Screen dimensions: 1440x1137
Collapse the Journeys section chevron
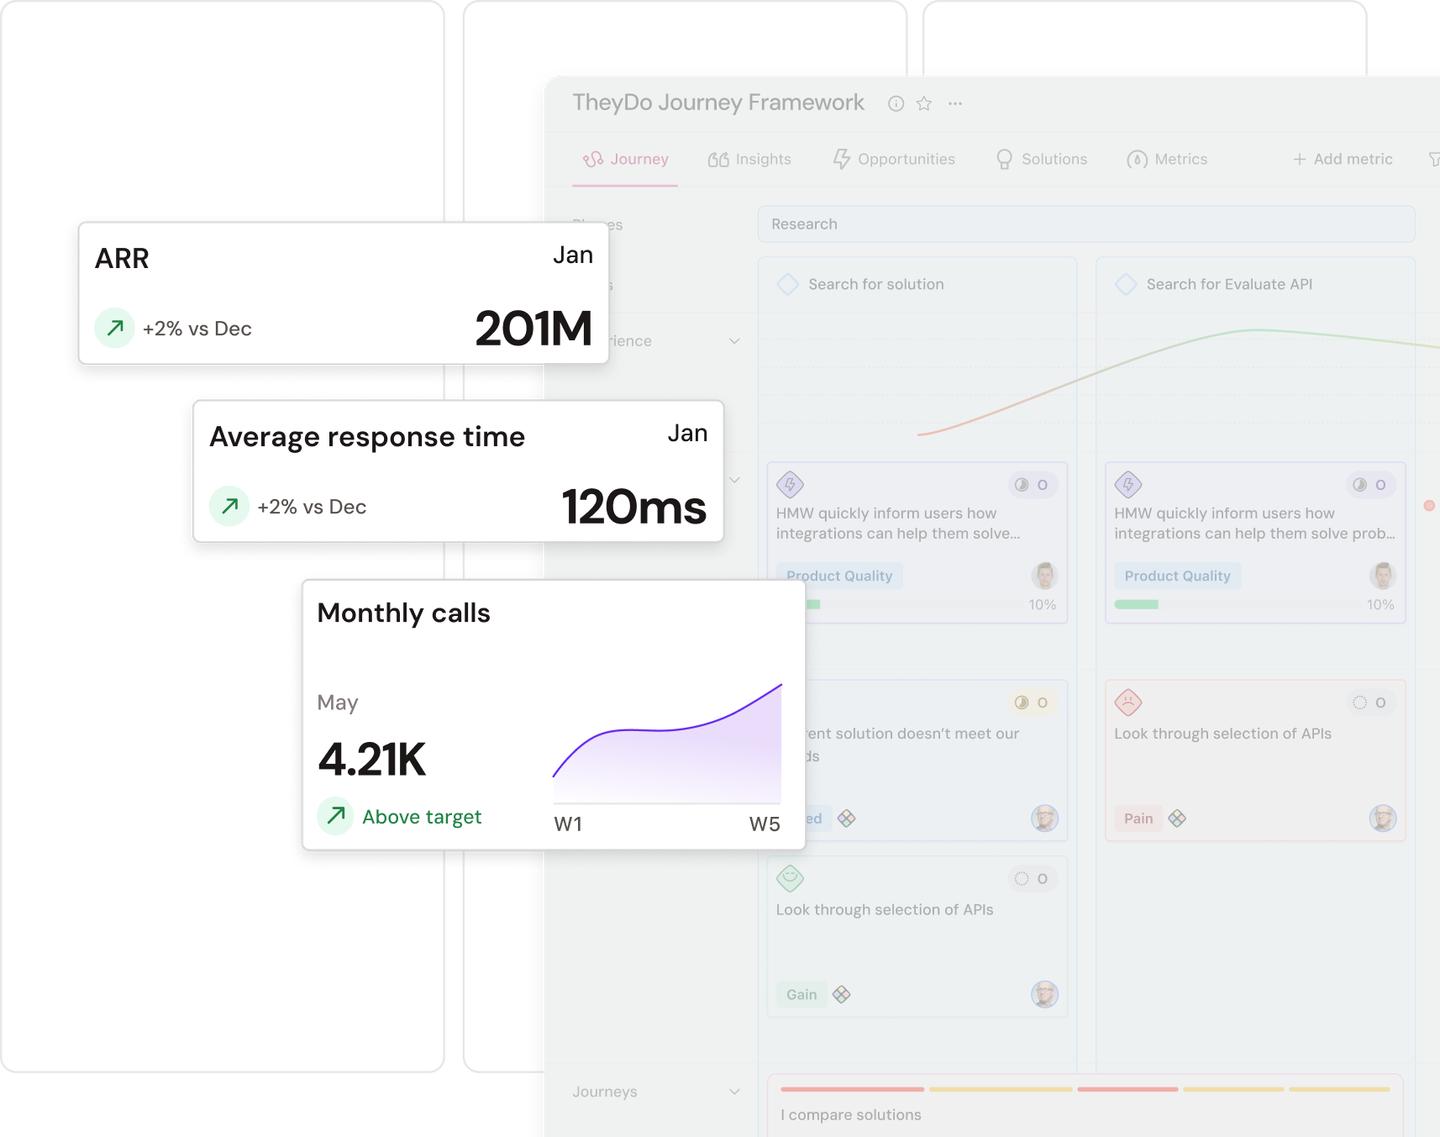735,1092
